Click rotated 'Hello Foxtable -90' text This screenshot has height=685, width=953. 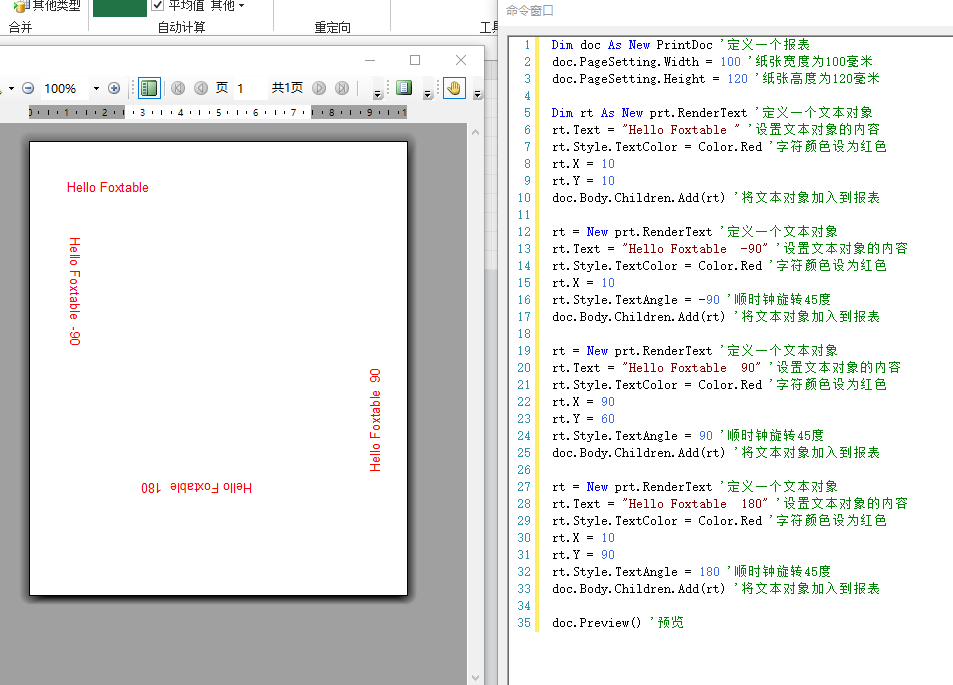74,291
